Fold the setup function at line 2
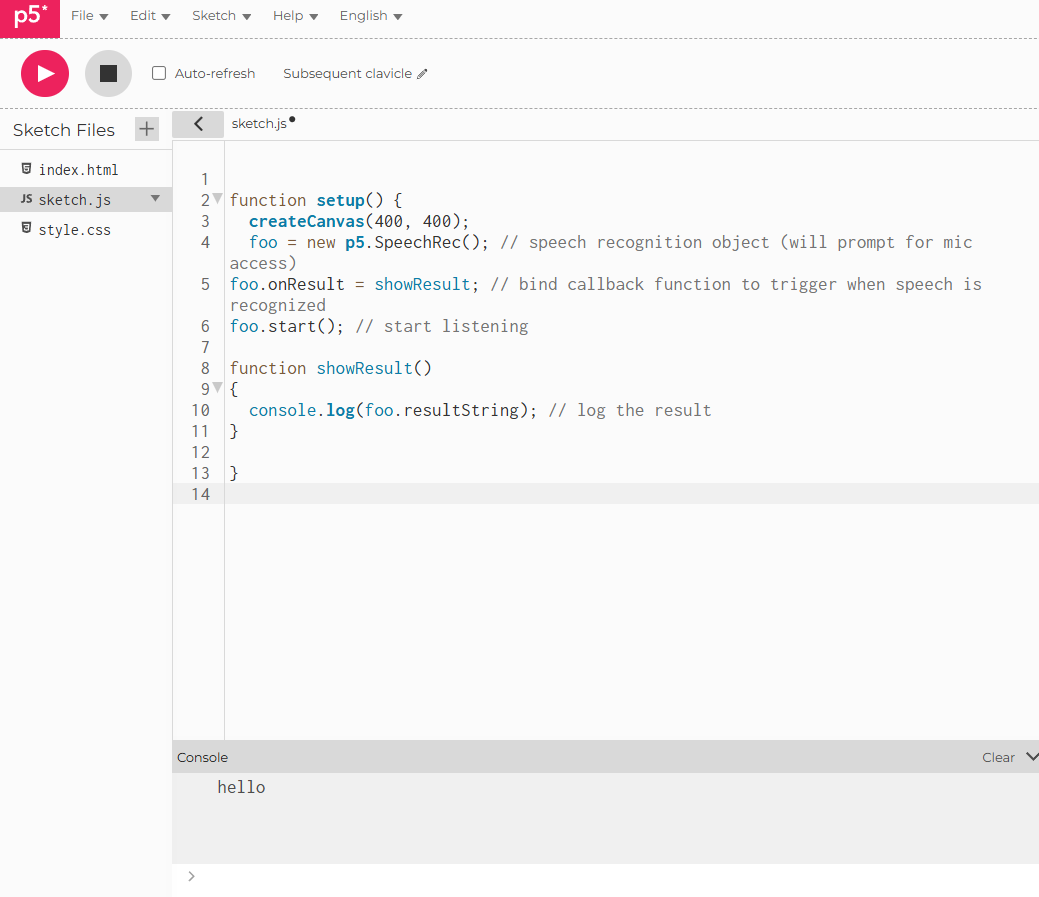Viewport: 1039px width, 897px height. pos(217,199)
